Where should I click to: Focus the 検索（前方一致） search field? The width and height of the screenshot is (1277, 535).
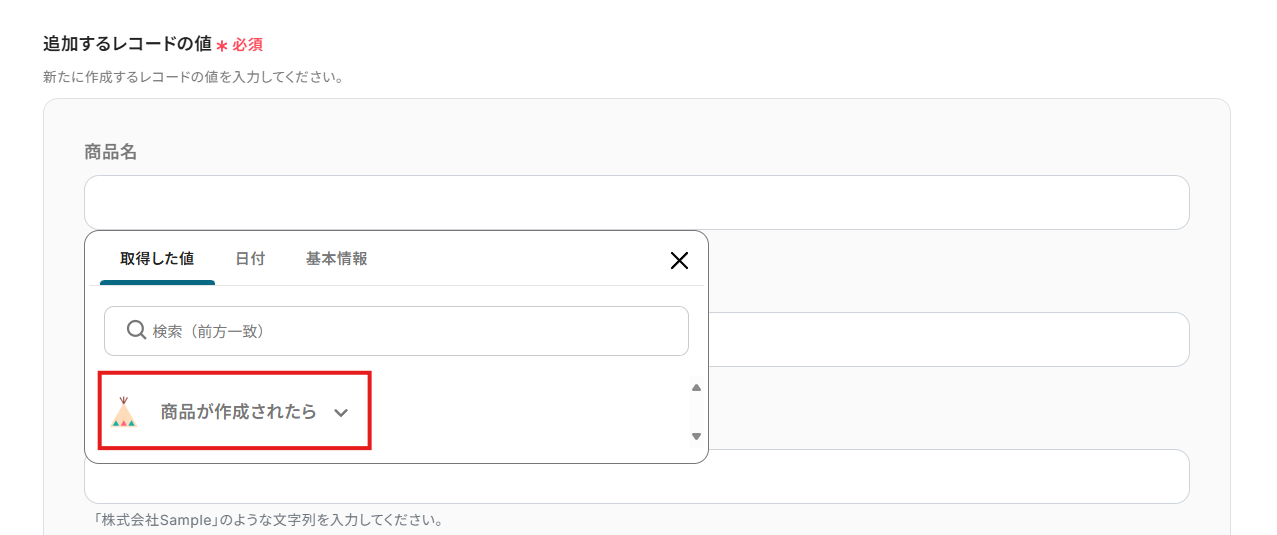tap(410, 331)
